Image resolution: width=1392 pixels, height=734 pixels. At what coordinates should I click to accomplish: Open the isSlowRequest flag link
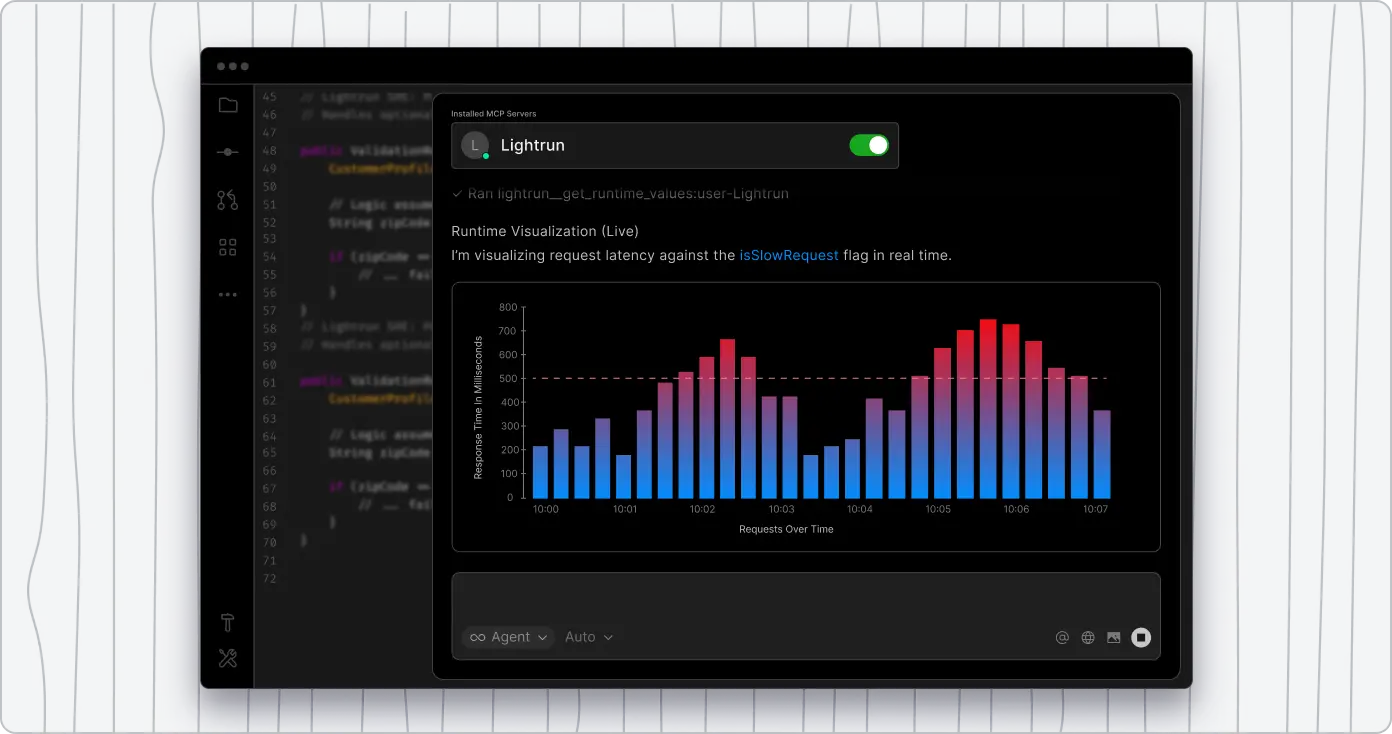(789, 255)
